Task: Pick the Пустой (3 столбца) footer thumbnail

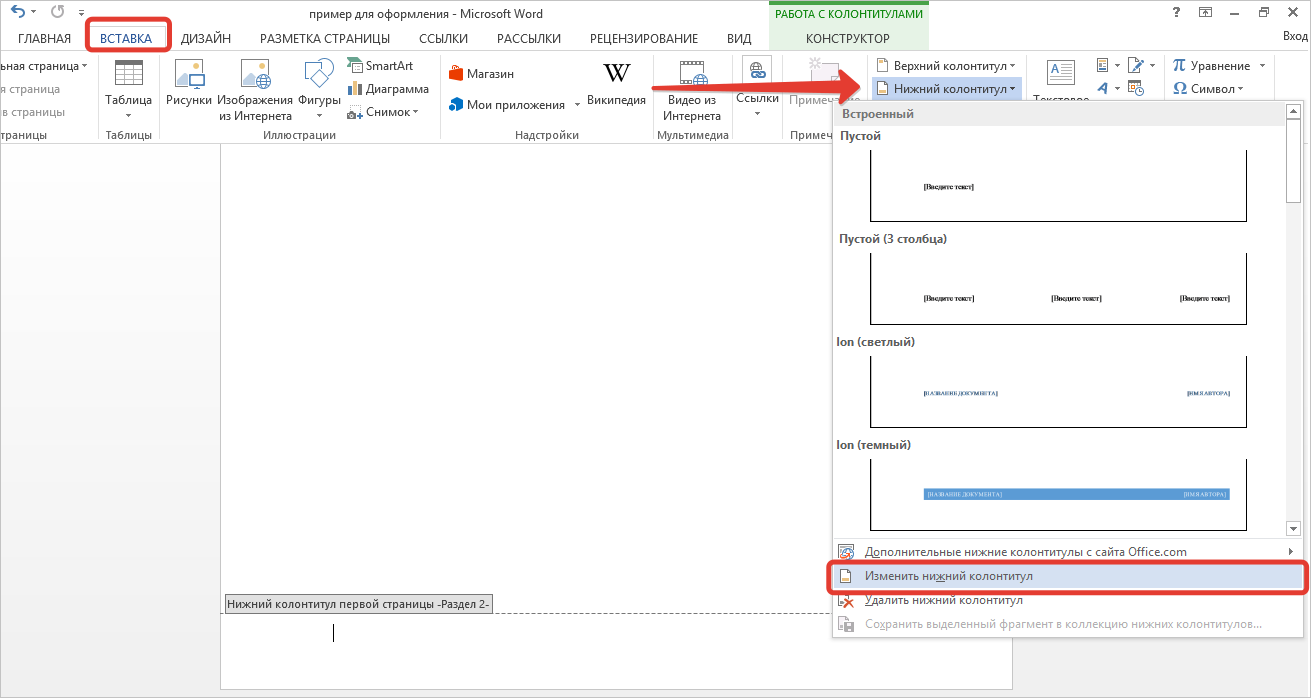Action: (x=1058, y=289)
